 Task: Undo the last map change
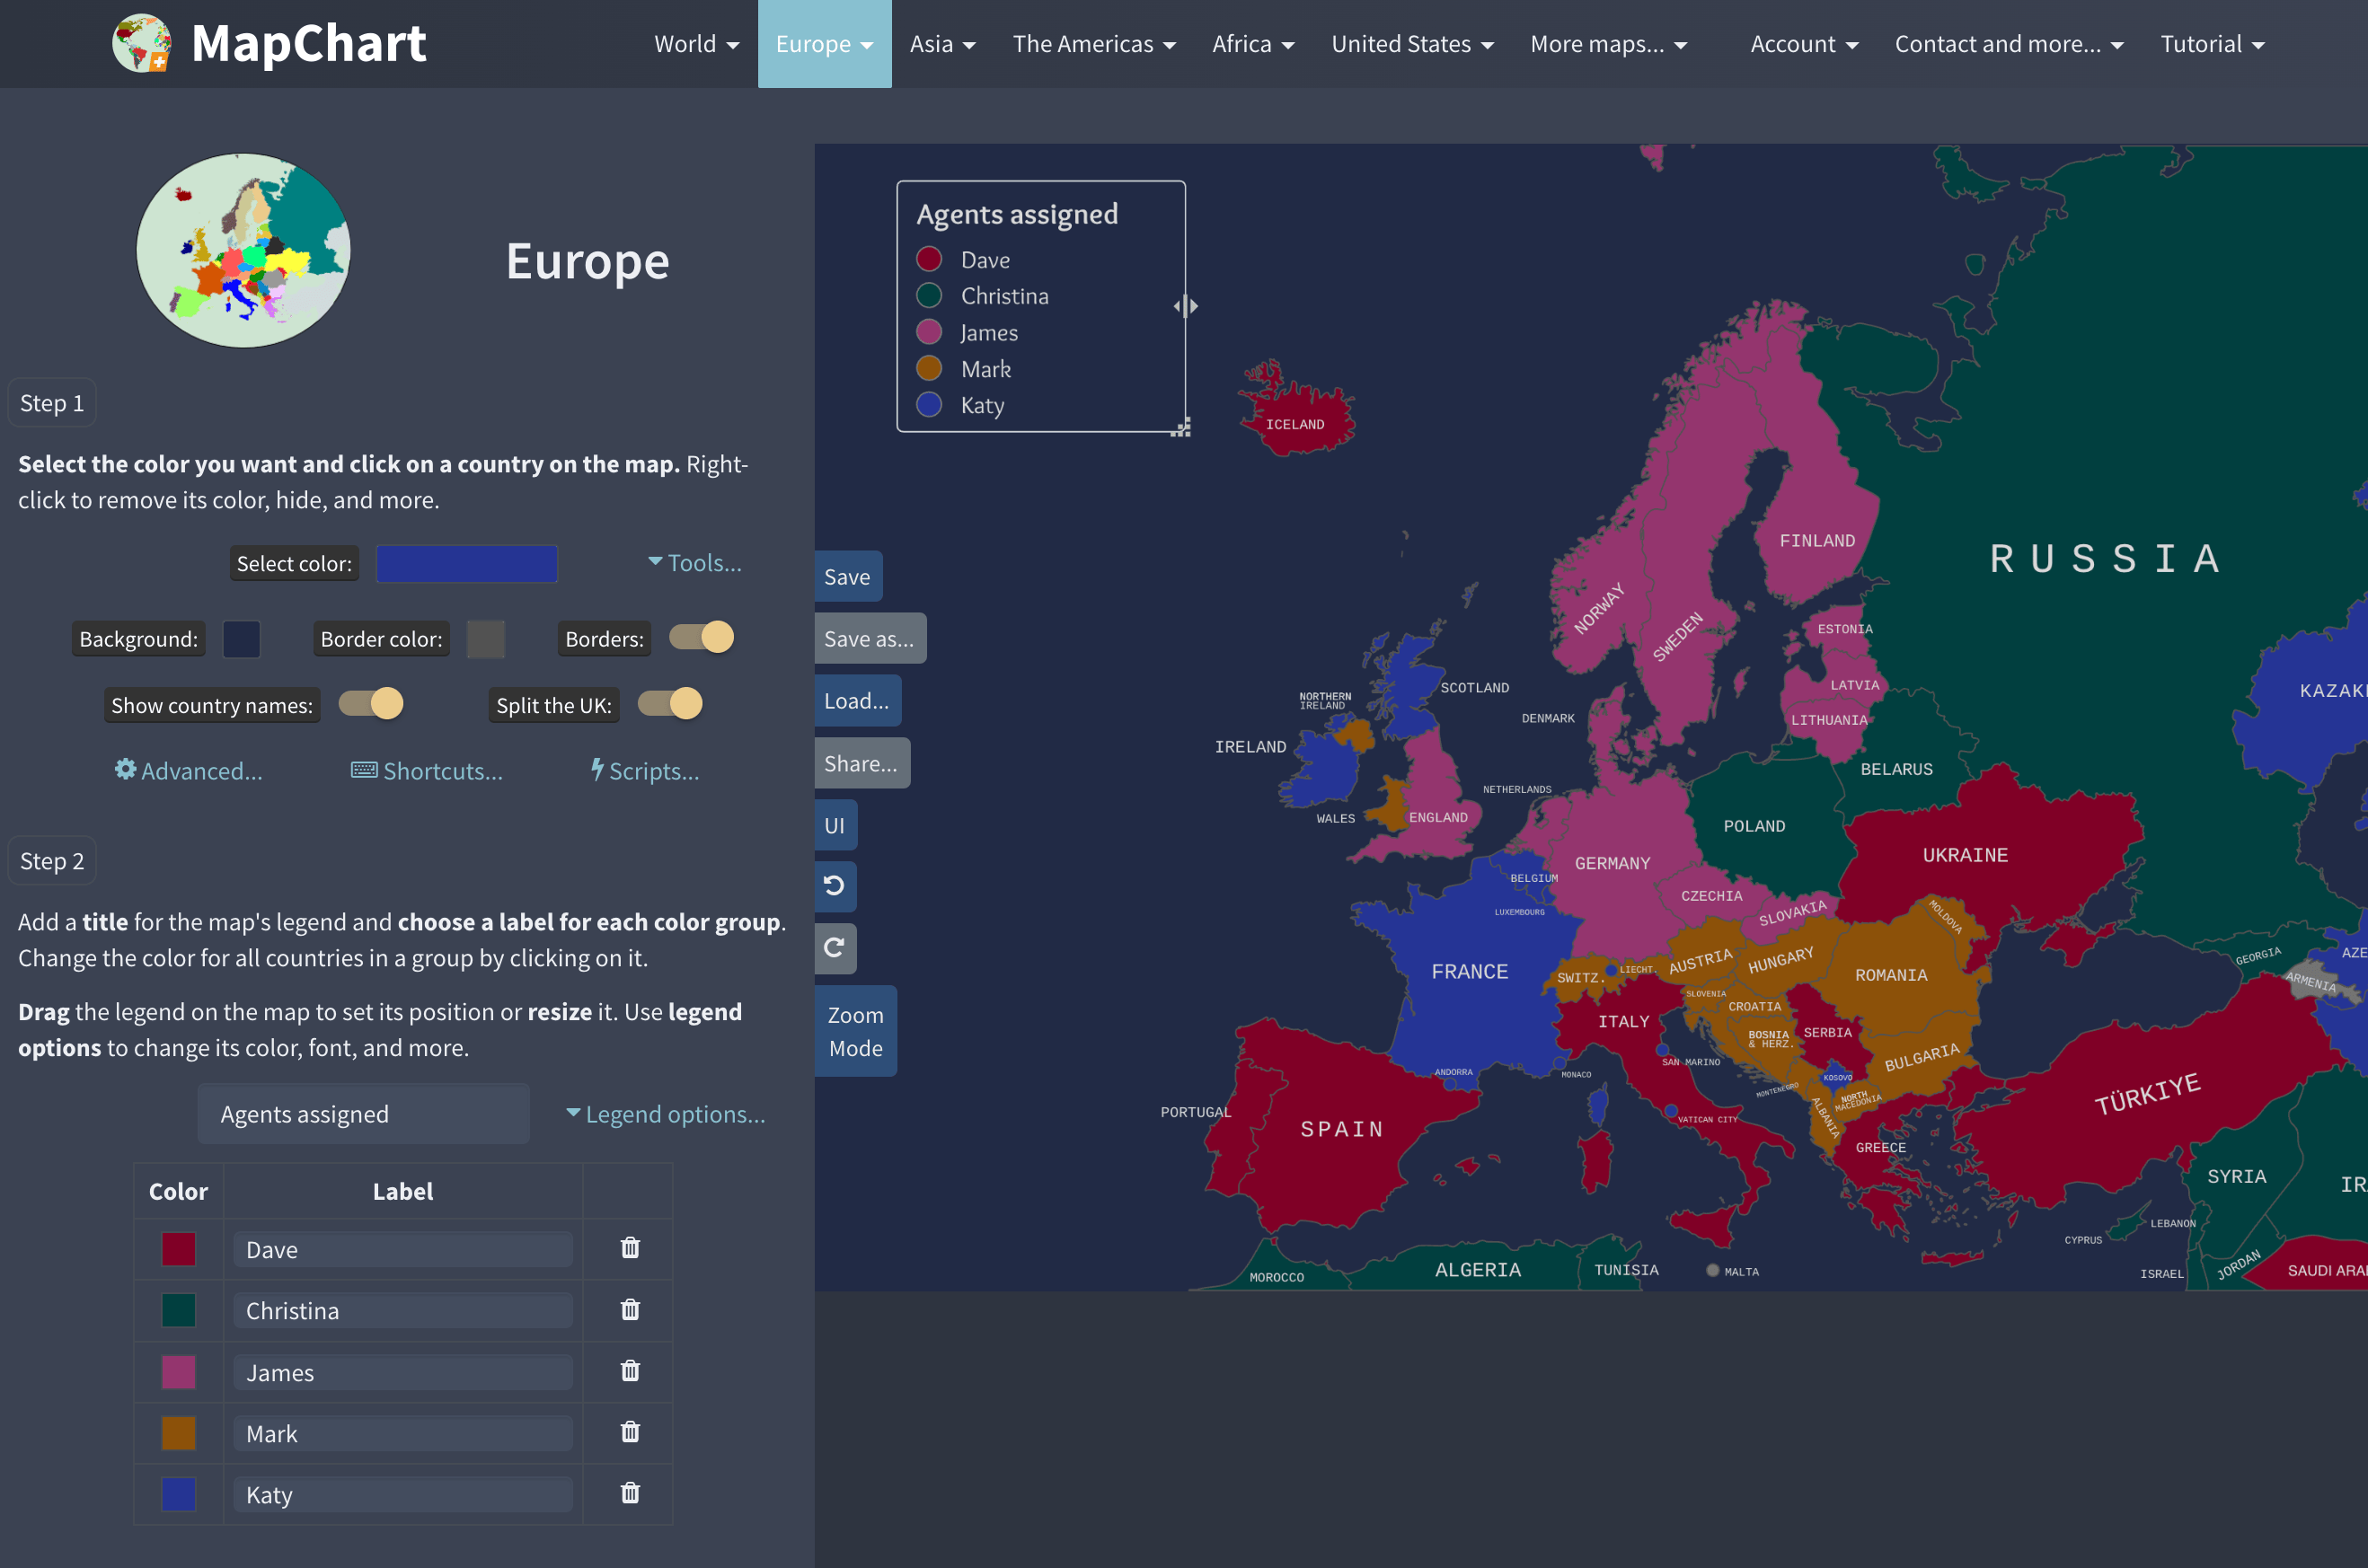(835, 886)
